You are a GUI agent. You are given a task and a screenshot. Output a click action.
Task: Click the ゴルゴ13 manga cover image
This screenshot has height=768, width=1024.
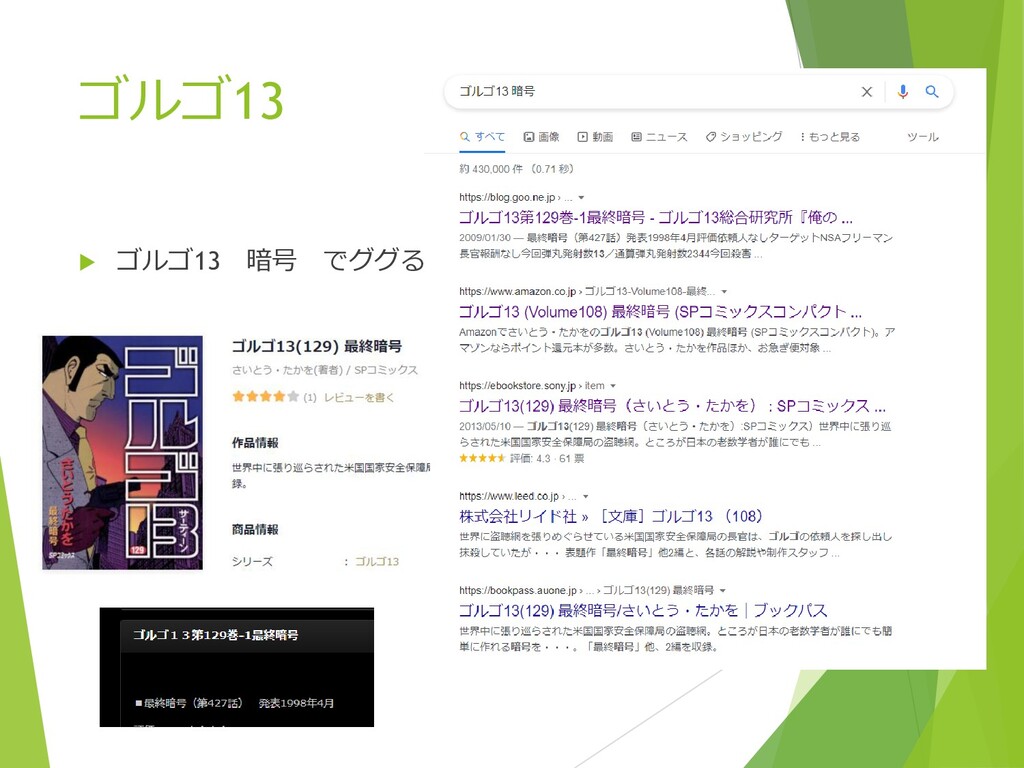click(x=123, y=453)
